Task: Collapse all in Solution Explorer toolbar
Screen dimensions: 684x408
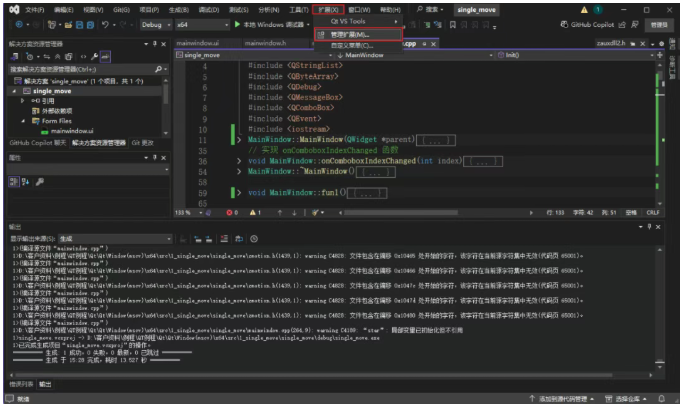Action: tap(57, 56)
